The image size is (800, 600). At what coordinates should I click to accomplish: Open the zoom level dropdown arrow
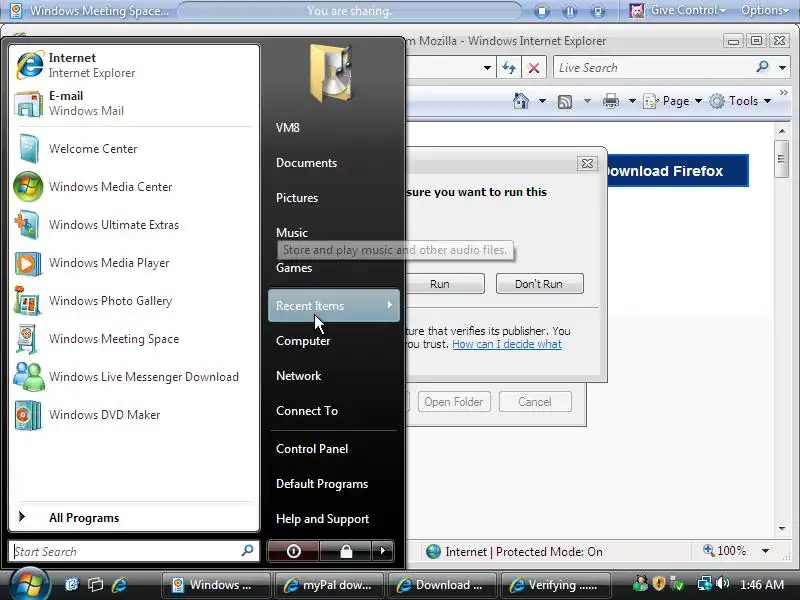click(765, 551)
